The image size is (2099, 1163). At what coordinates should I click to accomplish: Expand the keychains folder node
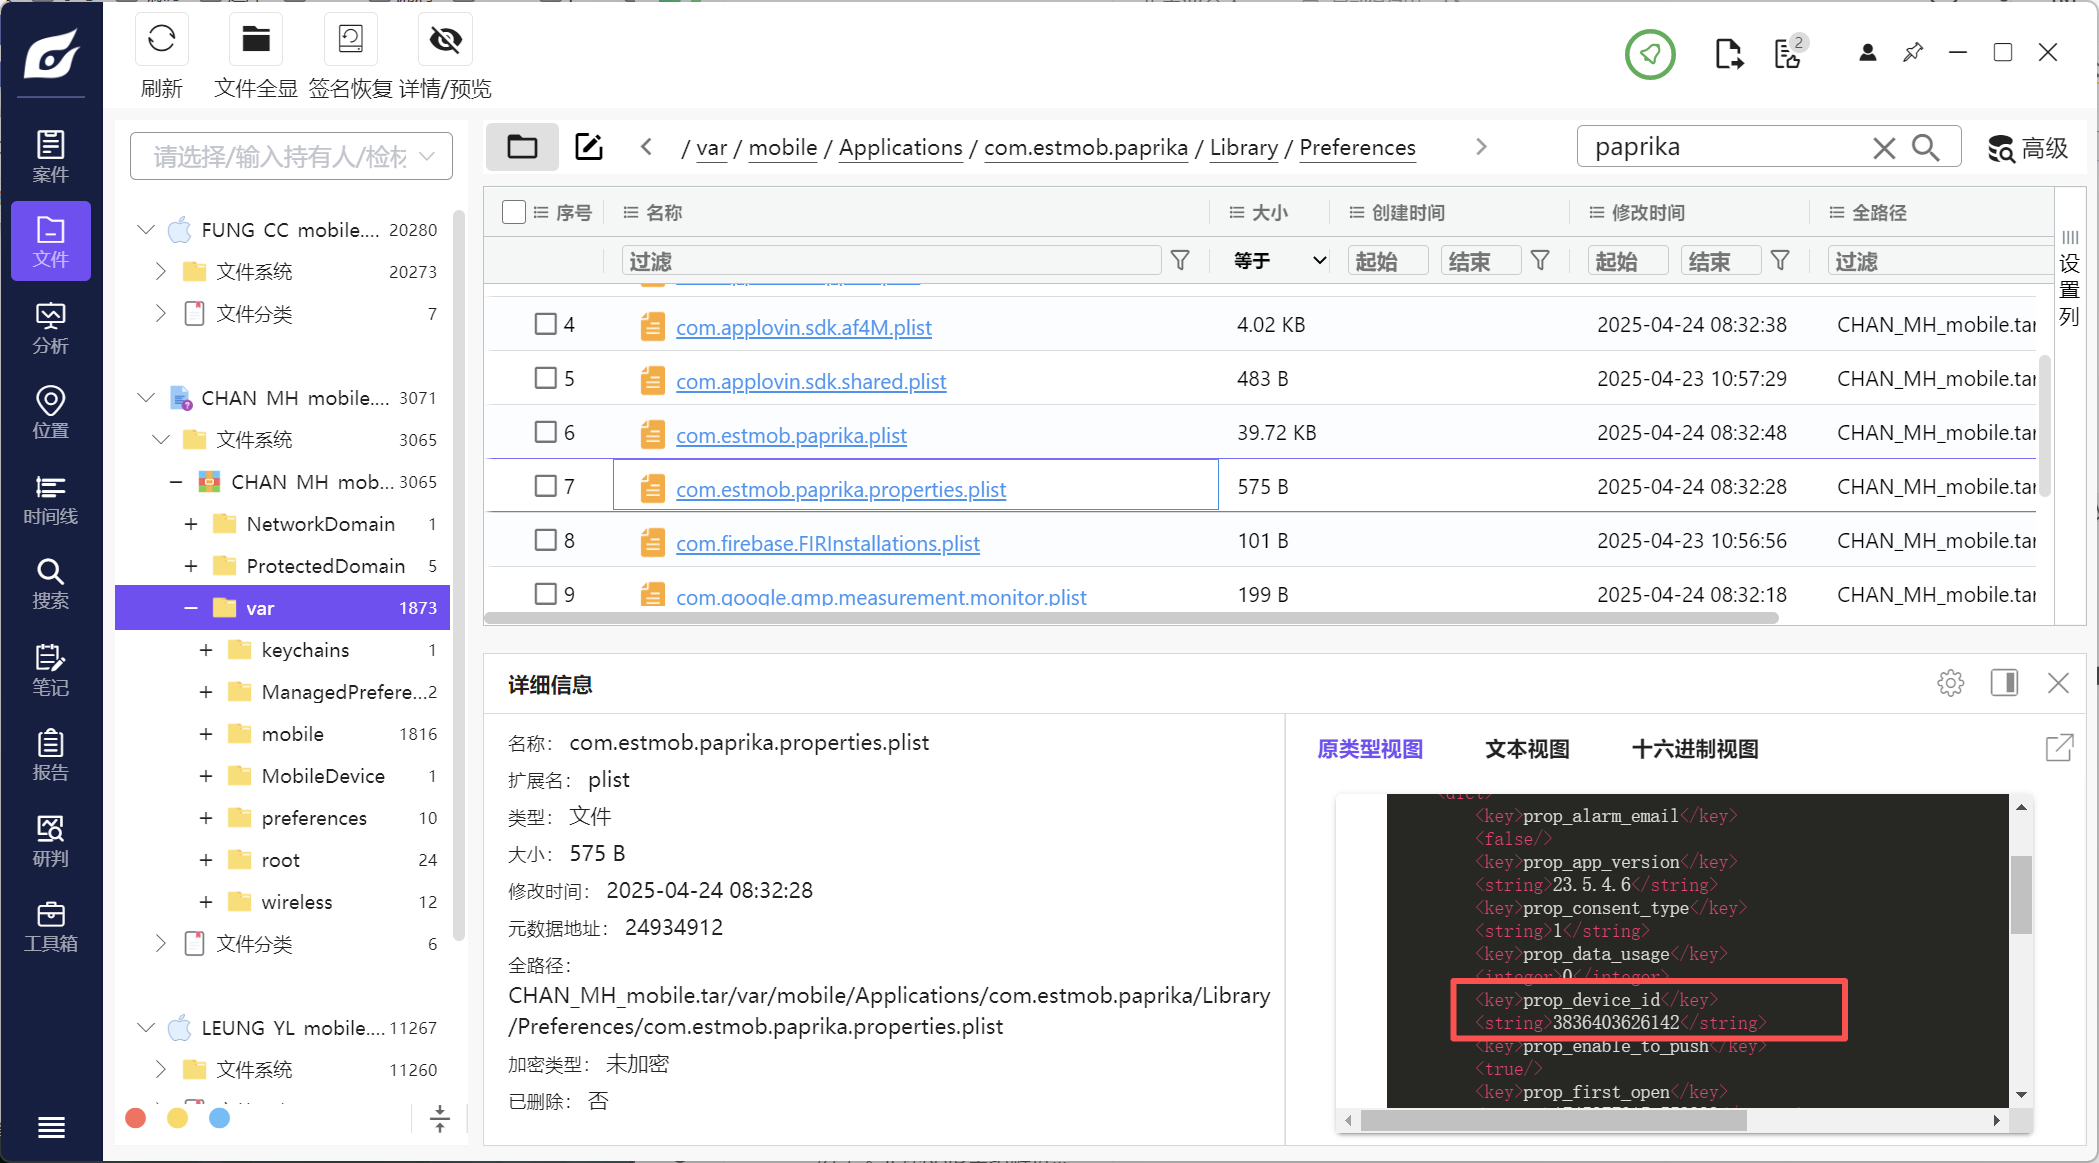pos(206,650)
